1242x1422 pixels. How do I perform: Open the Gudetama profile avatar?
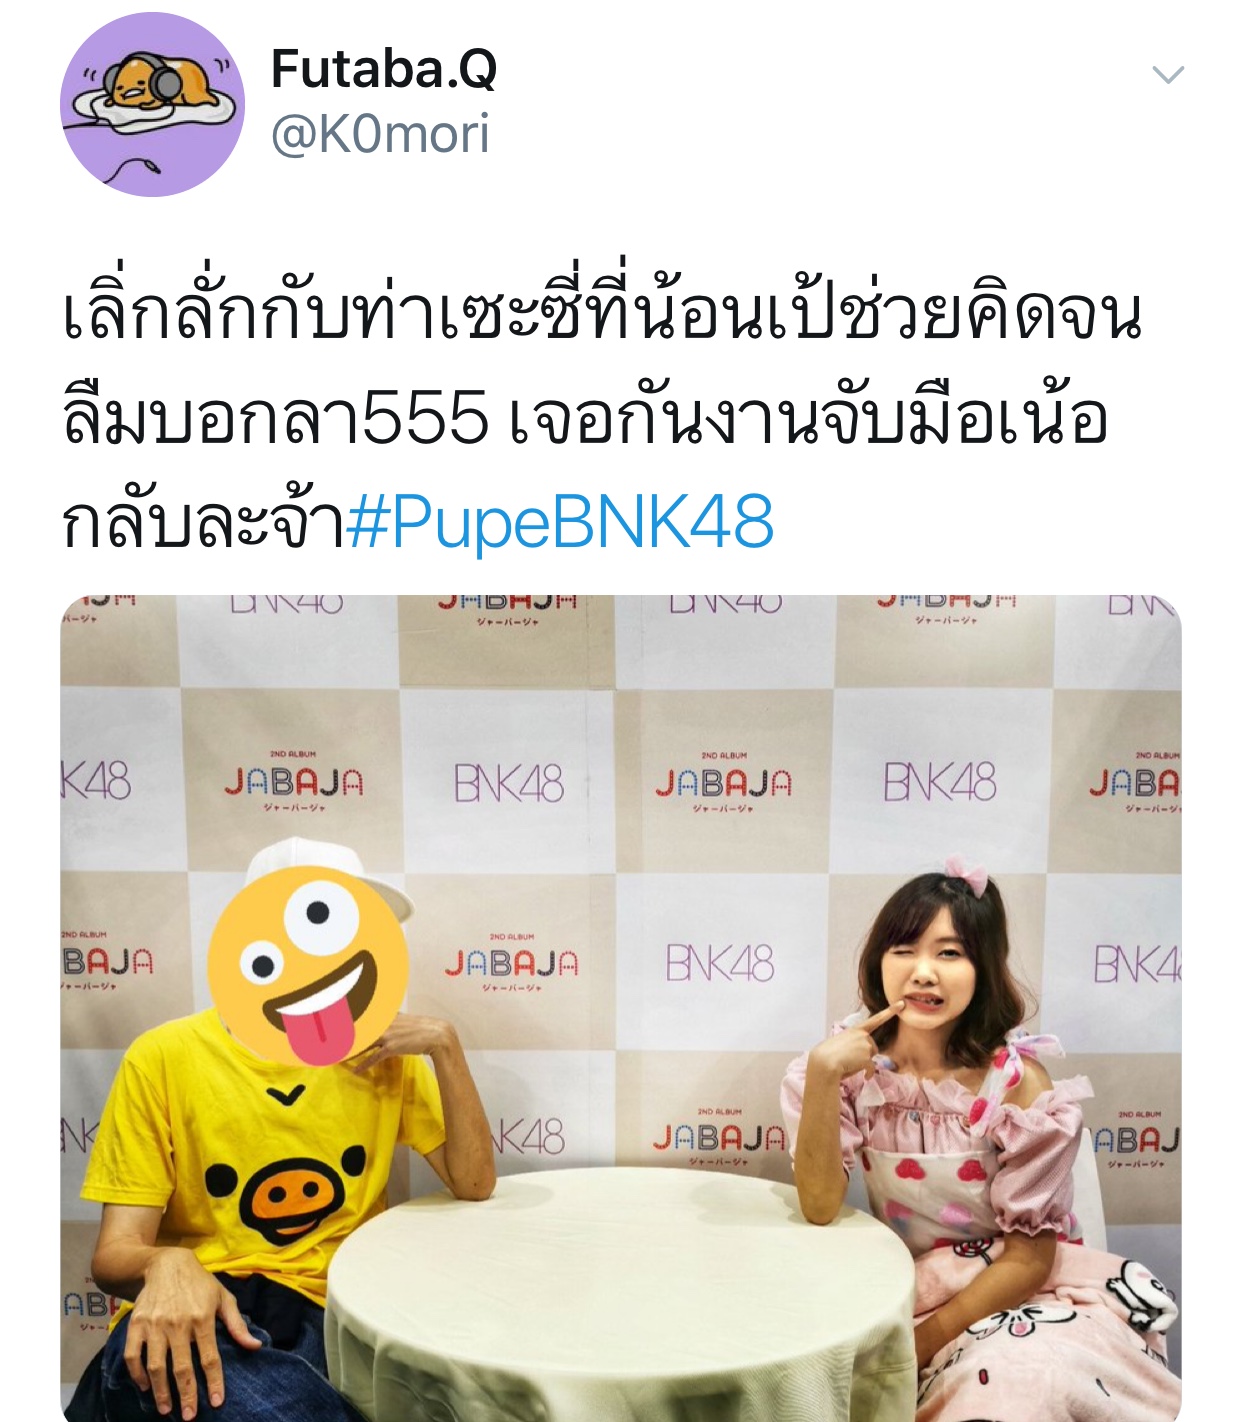point(152,104)
